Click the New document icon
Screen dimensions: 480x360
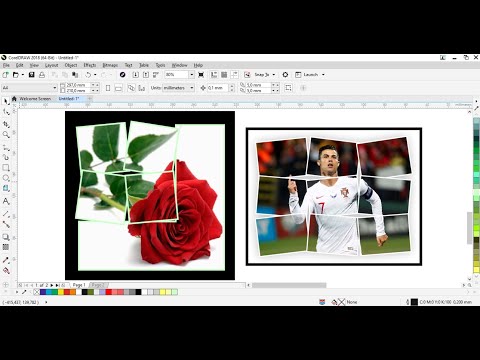[5, 75]
